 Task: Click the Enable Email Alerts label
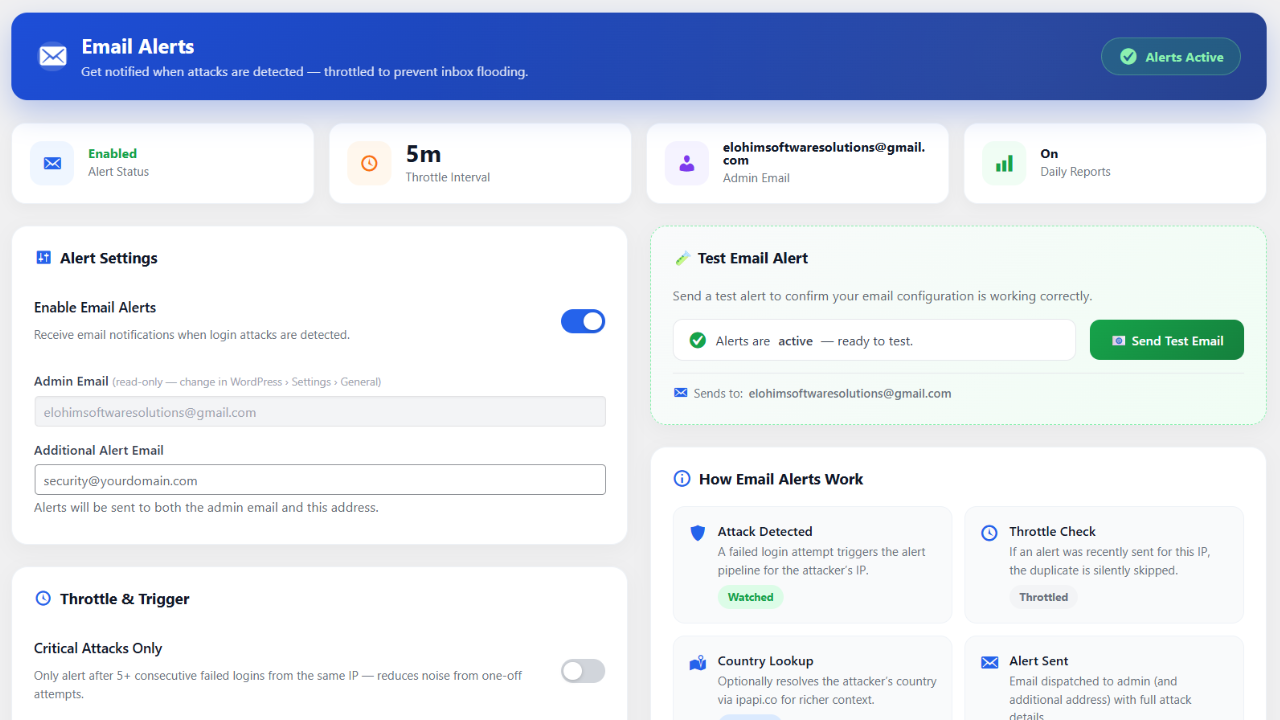[95, 307]
